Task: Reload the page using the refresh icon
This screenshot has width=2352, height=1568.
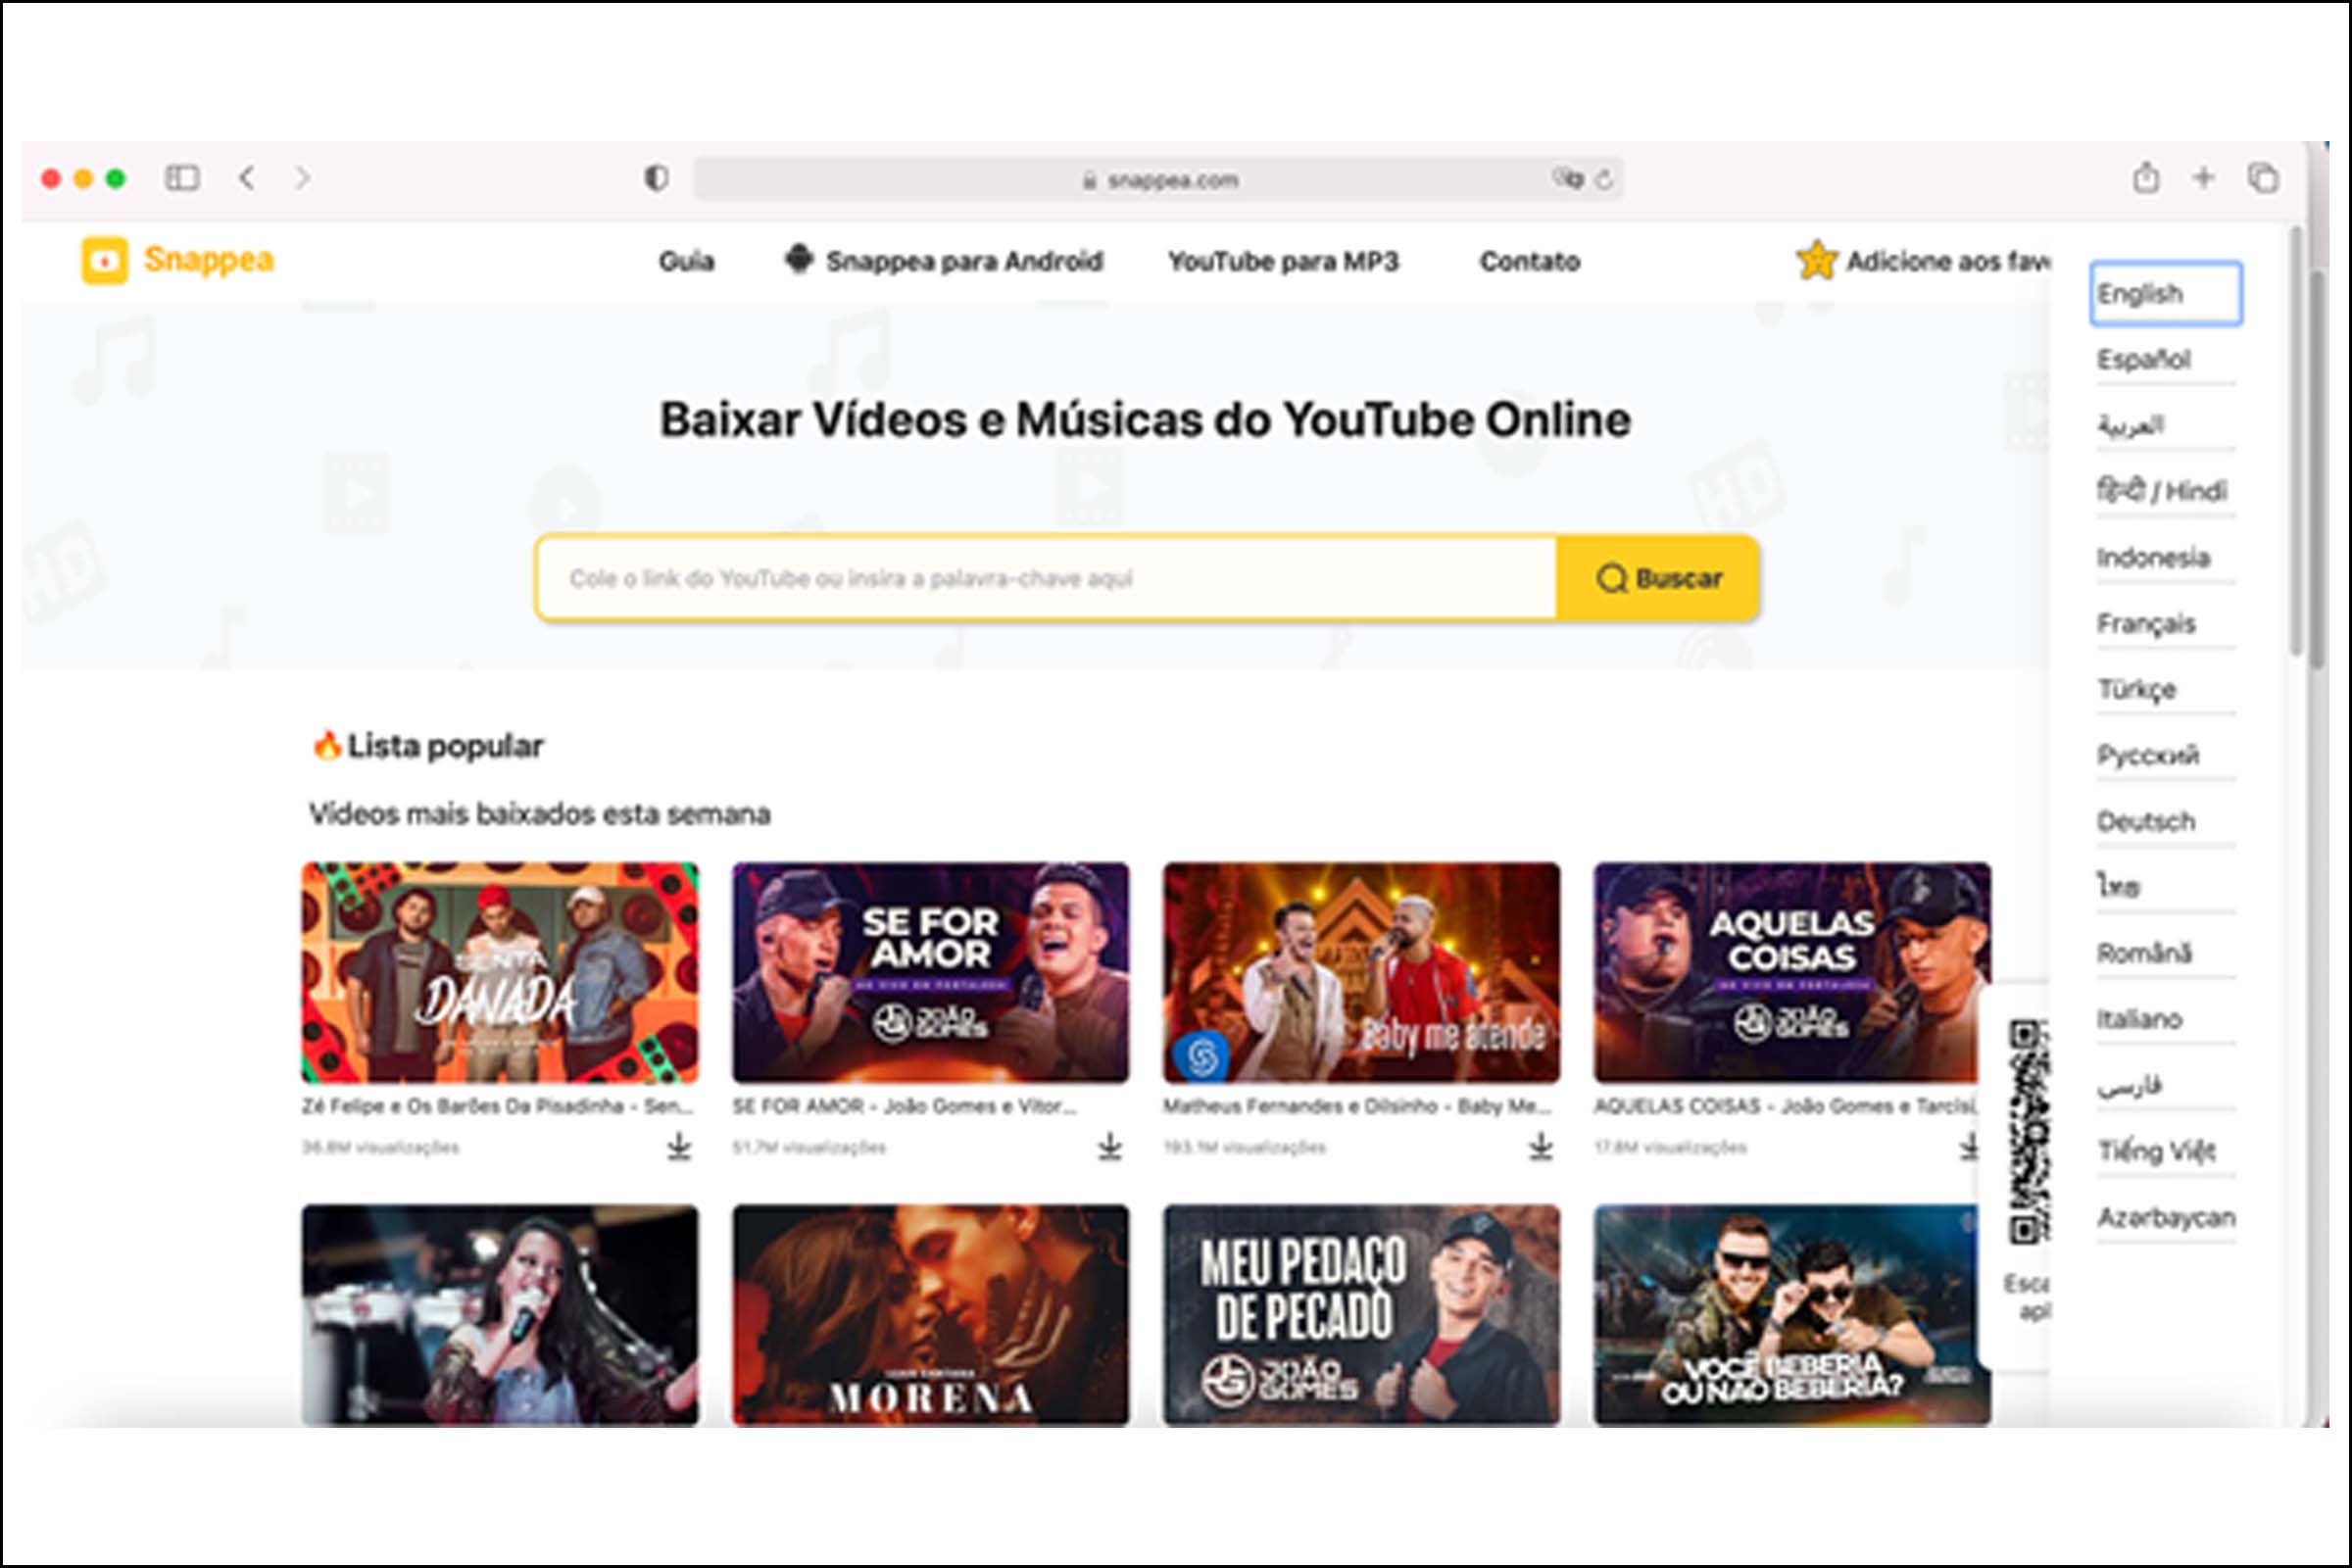Action: coord(1604,180)
